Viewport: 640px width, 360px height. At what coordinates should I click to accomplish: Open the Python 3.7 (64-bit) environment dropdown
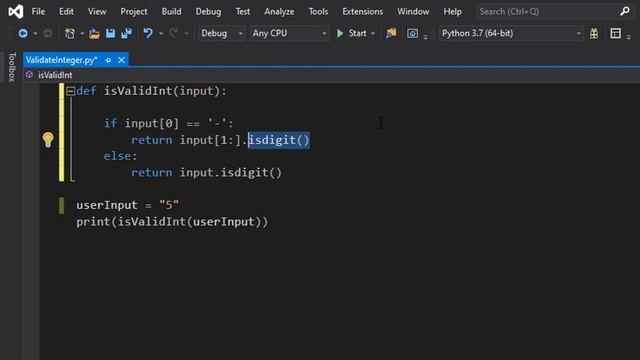(x=512, y=33)
